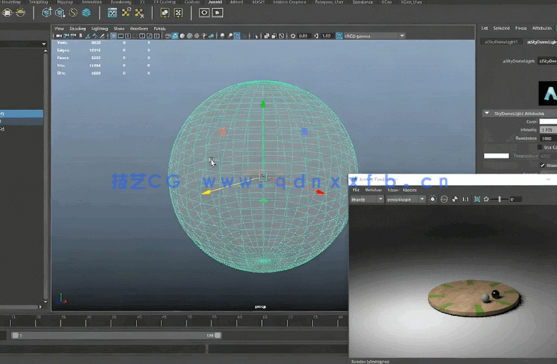Click the gamma icon in viewport toolbar
Image resolution: width=557 pixels, height=364 pixels.
316,36
